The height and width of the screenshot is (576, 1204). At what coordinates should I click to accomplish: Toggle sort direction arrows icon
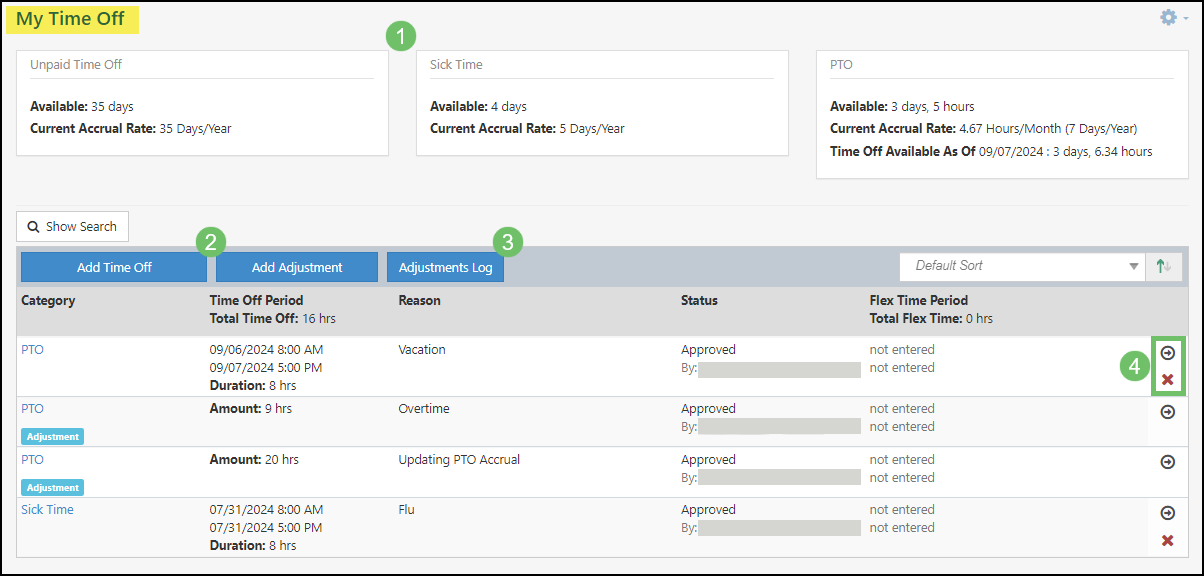1164,266
